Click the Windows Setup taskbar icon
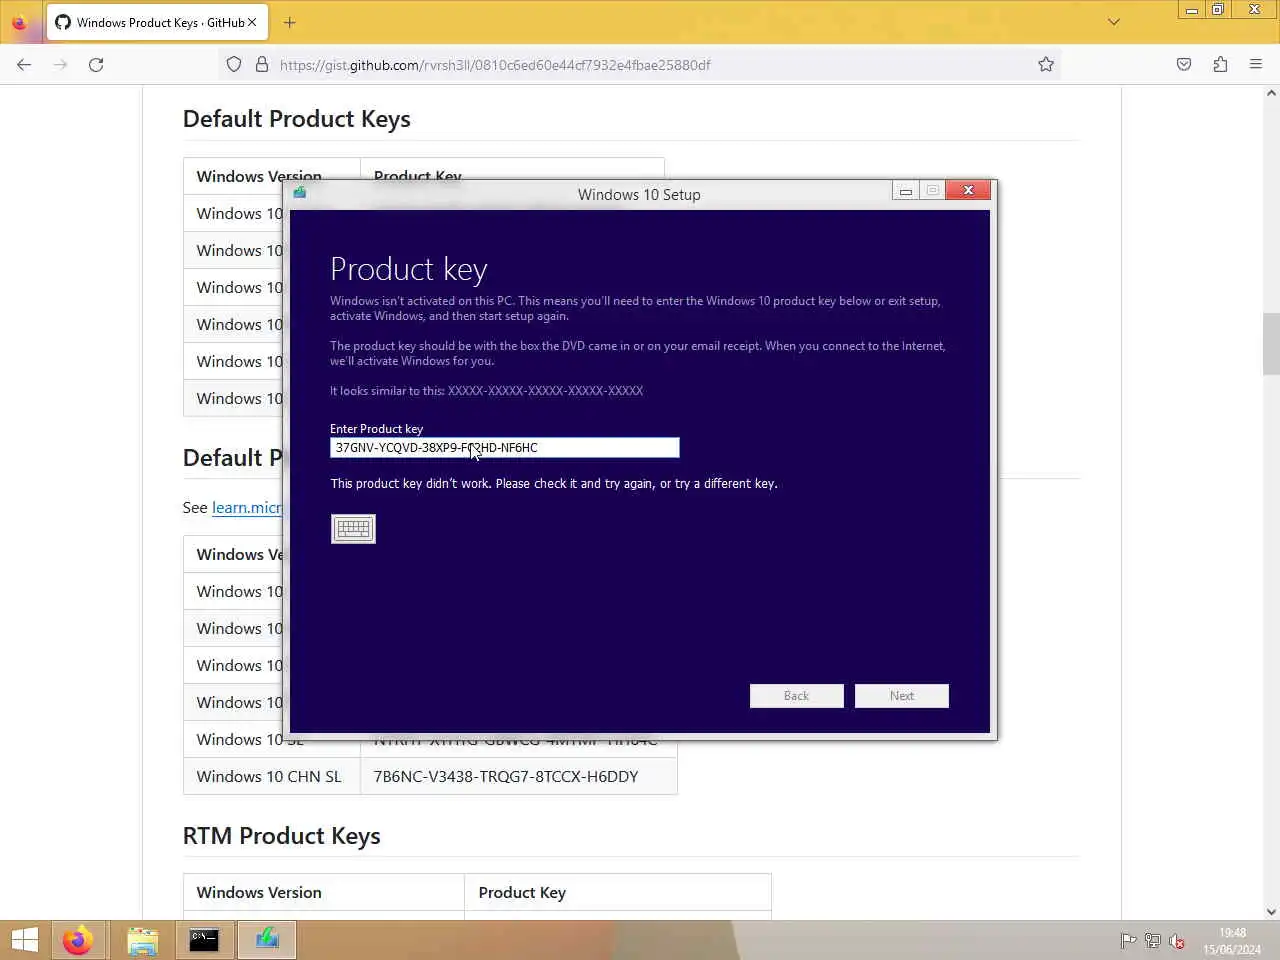This screenshot has height=960, width=1280. (x=267, y=940)
